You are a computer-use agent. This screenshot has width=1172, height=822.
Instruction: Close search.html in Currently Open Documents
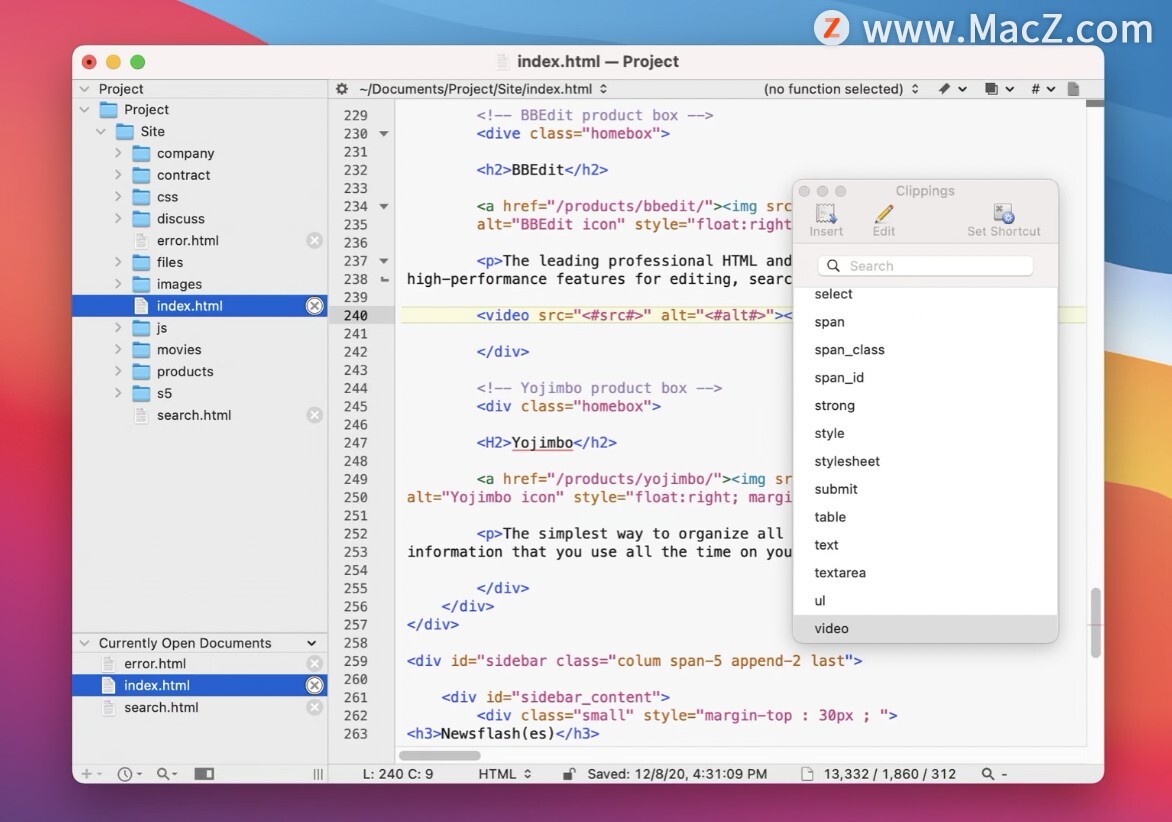coord(315,707)
